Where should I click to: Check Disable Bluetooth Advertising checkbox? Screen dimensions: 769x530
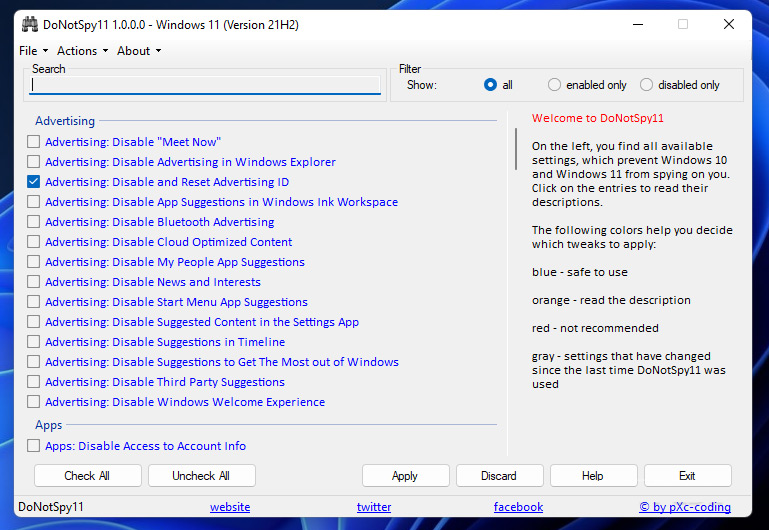[x=33, y=222]
